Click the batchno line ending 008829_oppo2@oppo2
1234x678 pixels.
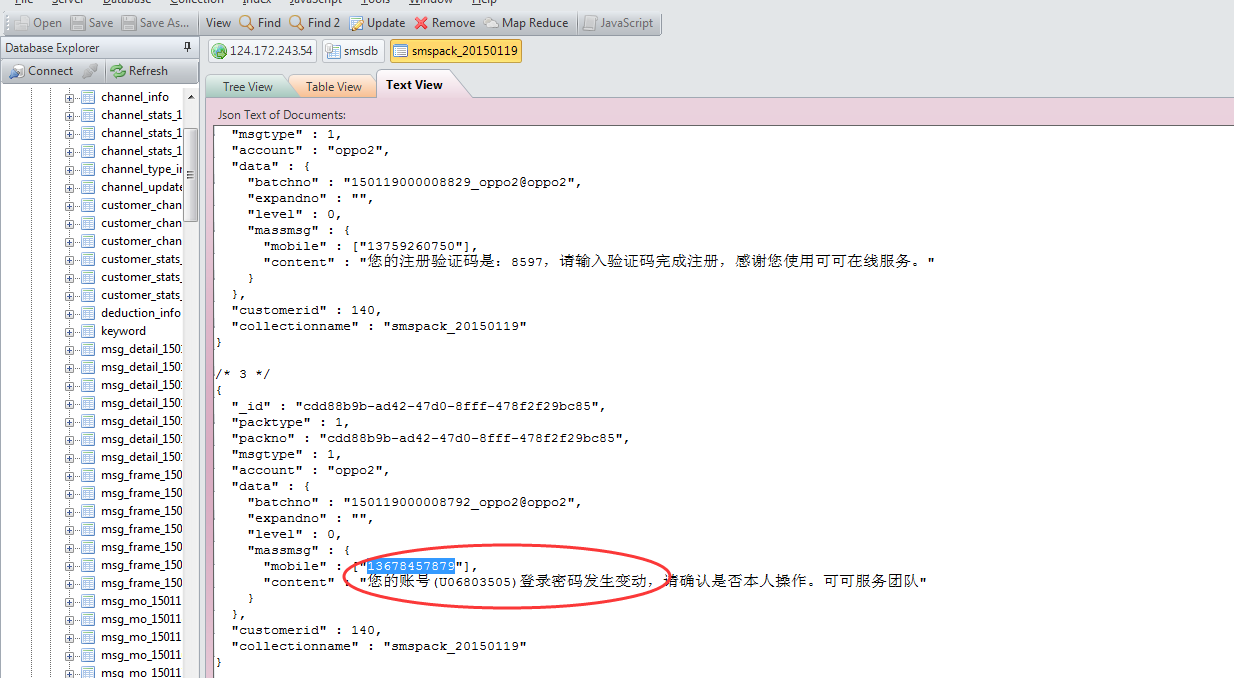tap(414, 182)
